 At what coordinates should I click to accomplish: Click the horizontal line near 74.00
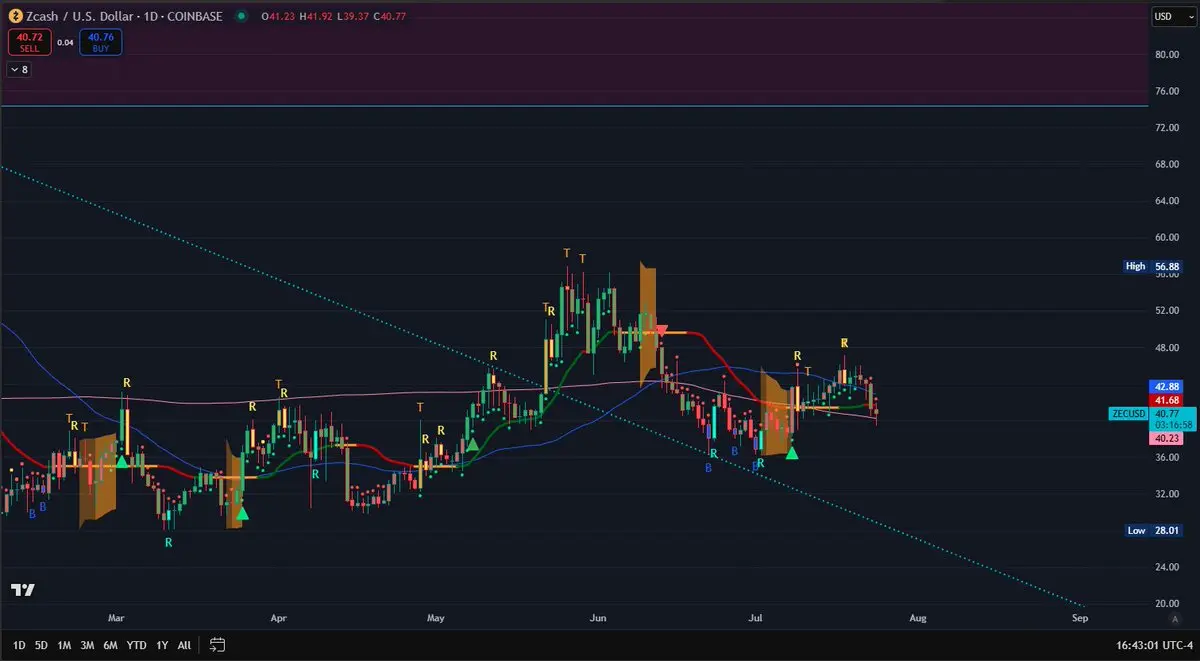click(574, 106)
